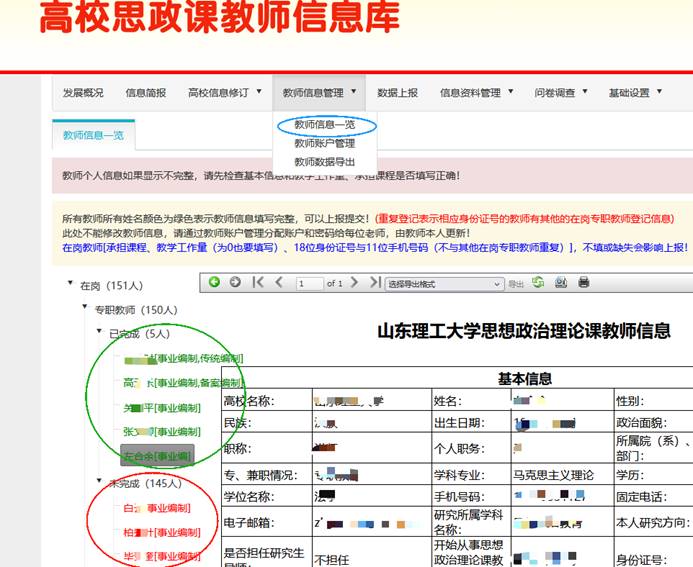693x567 pixels.
Task: Select 教师账户管理 from the dropdown menu
Action: click(x=324, y=143)
